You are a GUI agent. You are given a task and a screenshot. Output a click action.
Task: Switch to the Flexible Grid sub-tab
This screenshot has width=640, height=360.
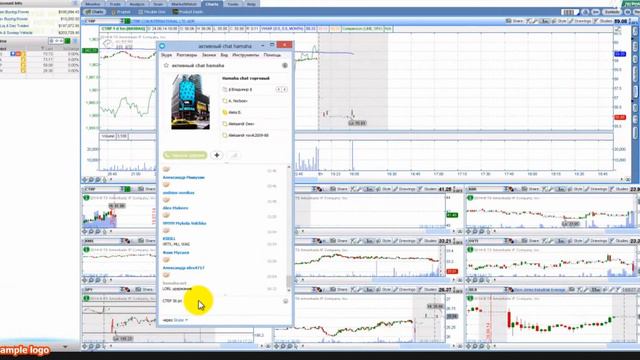coord(152,12)
